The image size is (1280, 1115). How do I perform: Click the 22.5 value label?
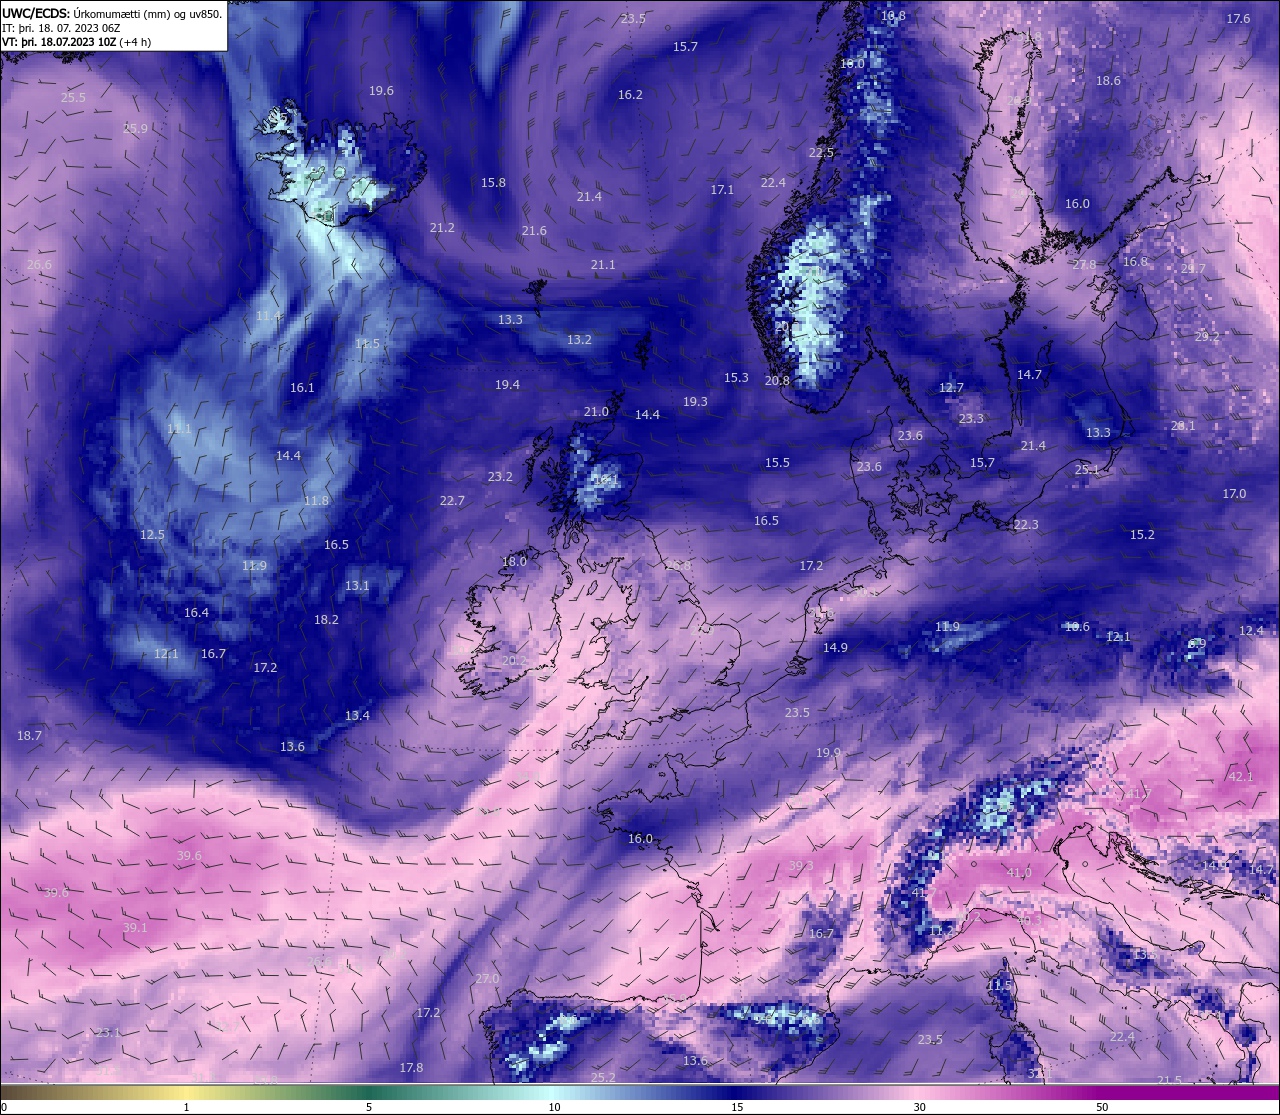821,153
